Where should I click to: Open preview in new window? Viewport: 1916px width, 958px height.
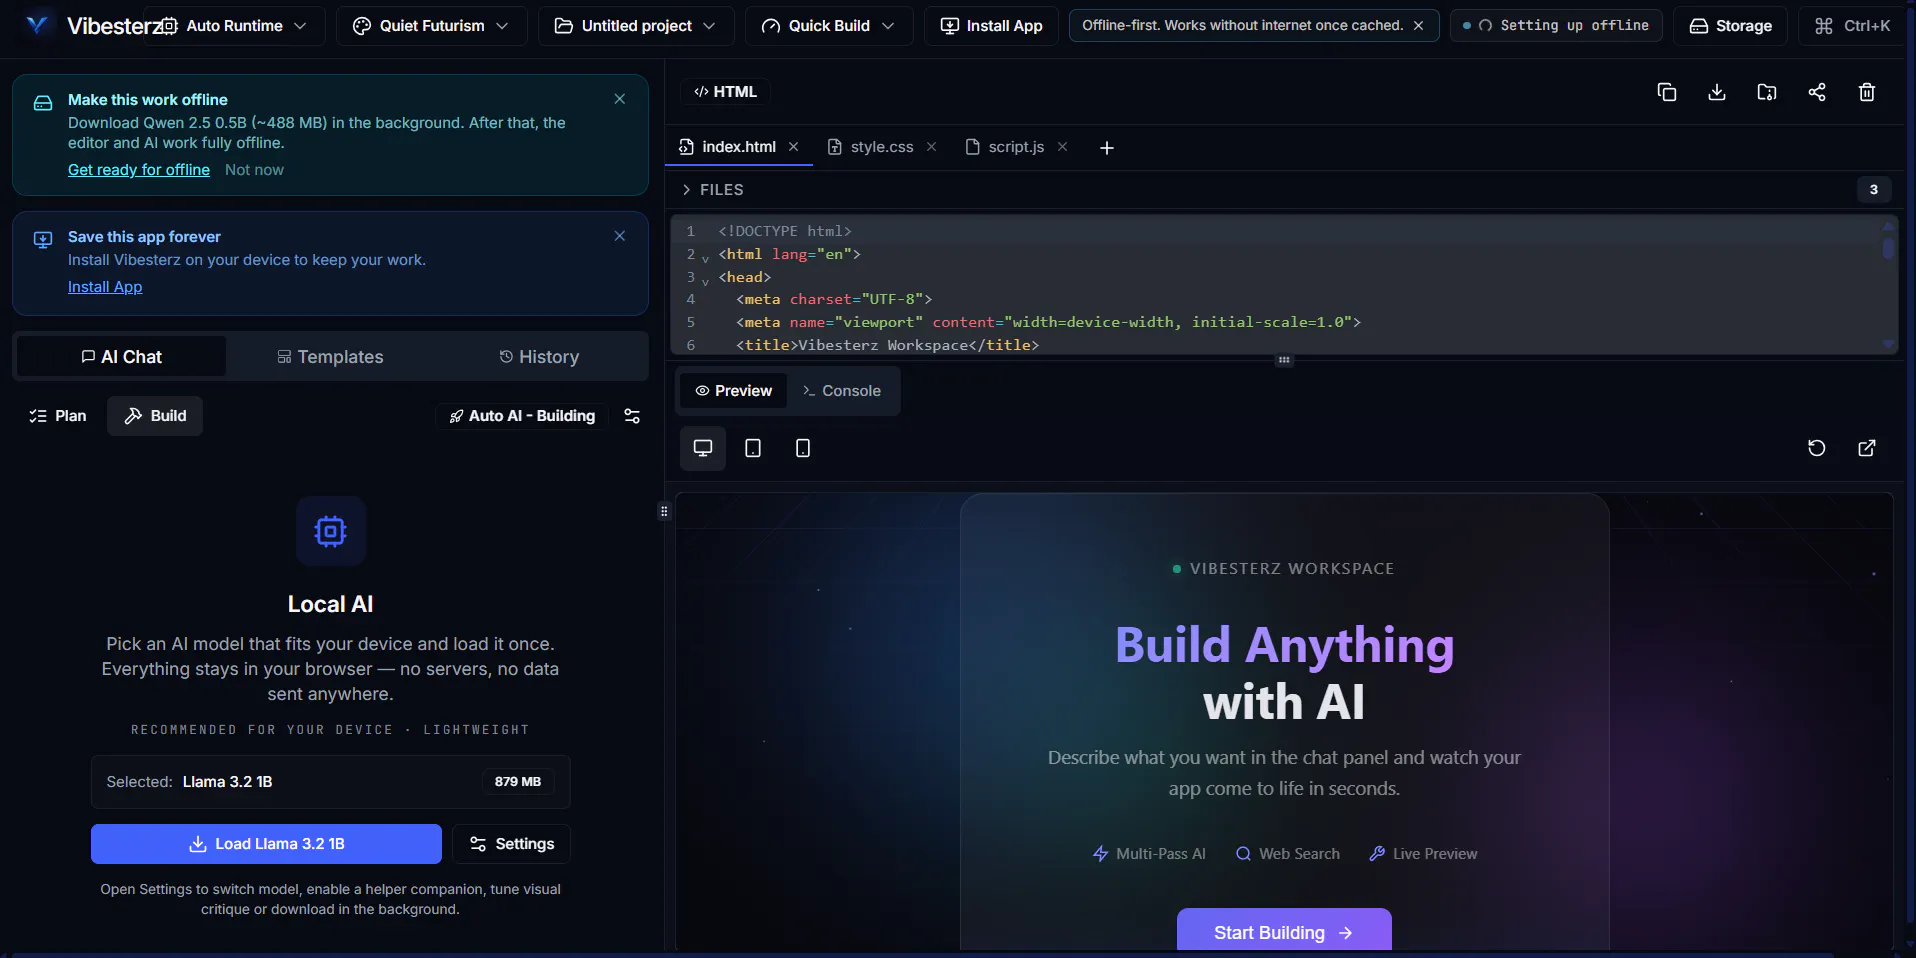pos(1867,448)
